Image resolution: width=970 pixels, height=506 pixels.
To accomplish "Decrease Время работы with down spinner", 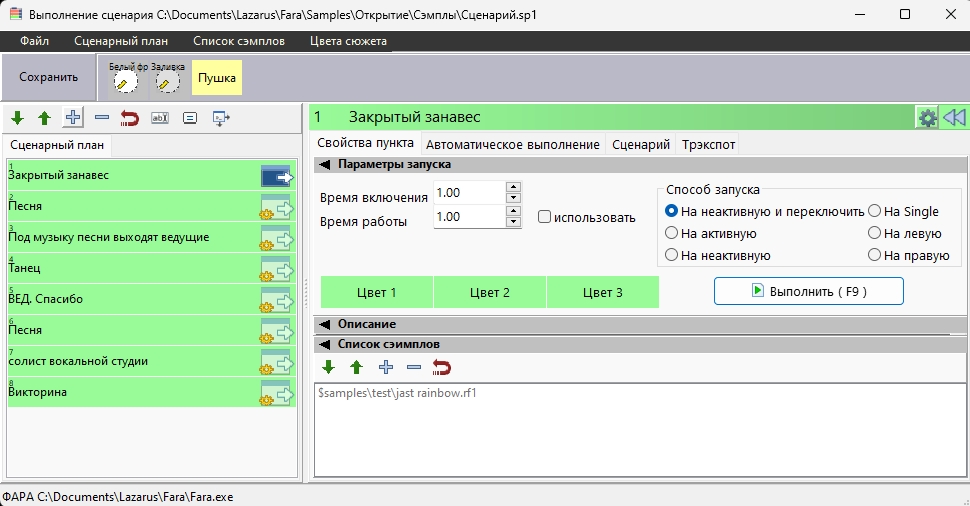I will [513, 222].
